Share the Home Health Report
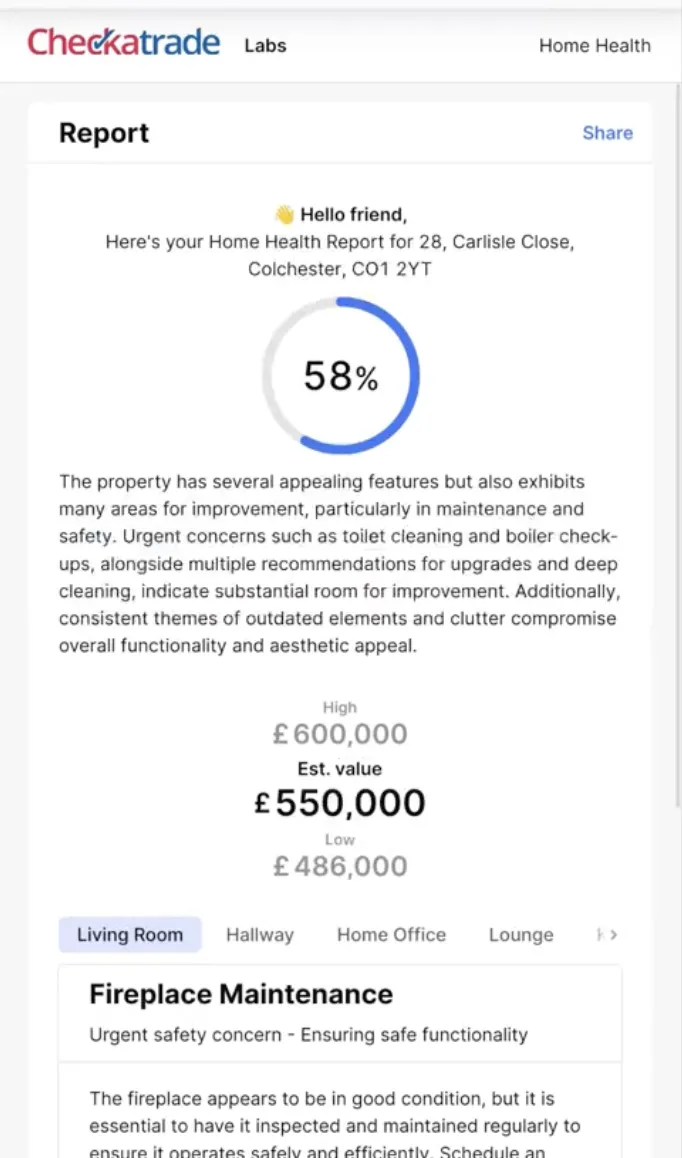This screenshot has width=682, height=1158. coord(607,133)
